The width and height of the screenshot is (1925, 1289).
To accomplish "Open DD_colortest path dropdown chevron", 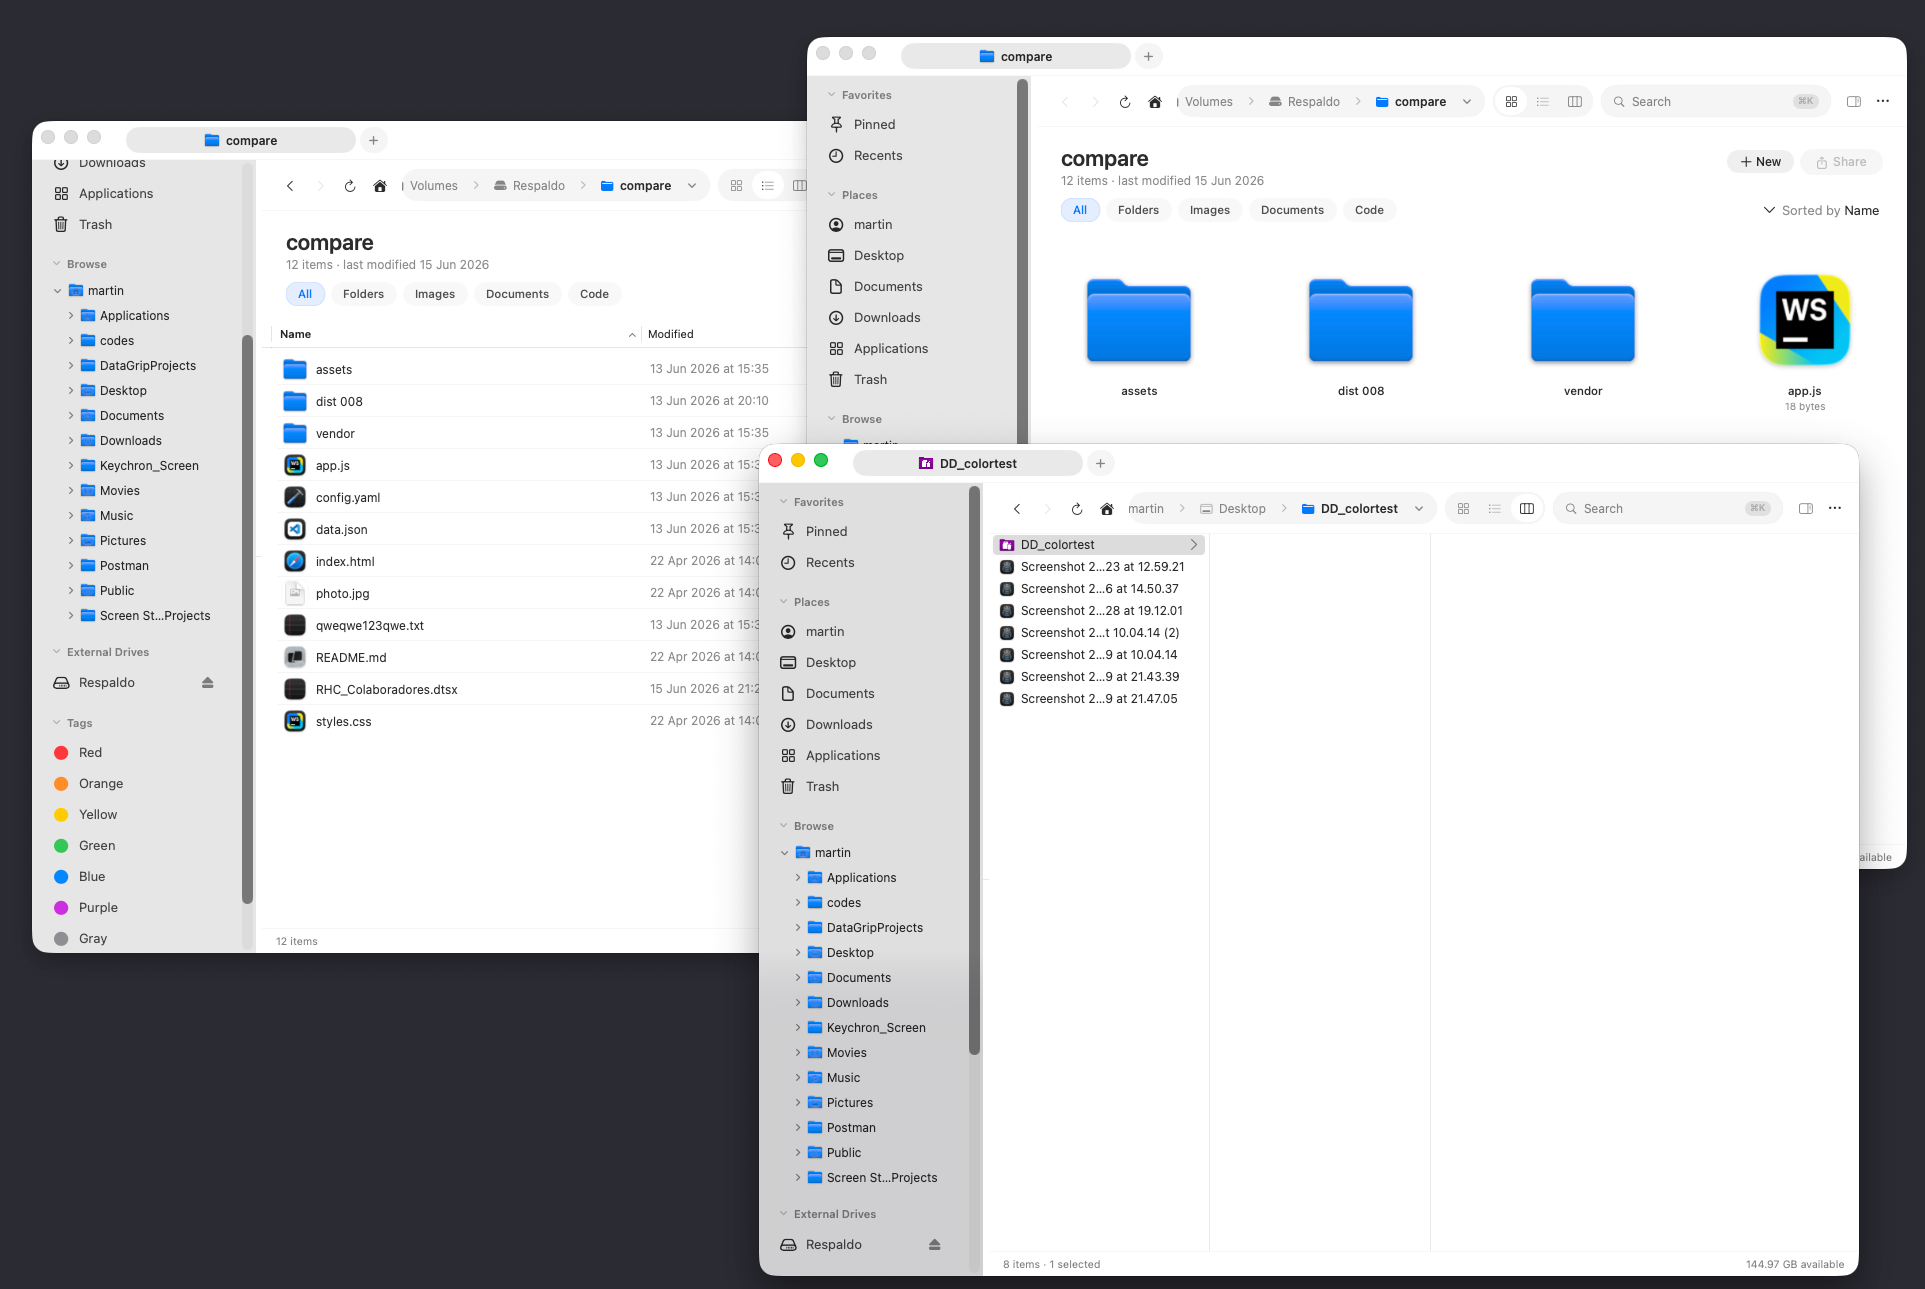I will [x=1419, y=509].
